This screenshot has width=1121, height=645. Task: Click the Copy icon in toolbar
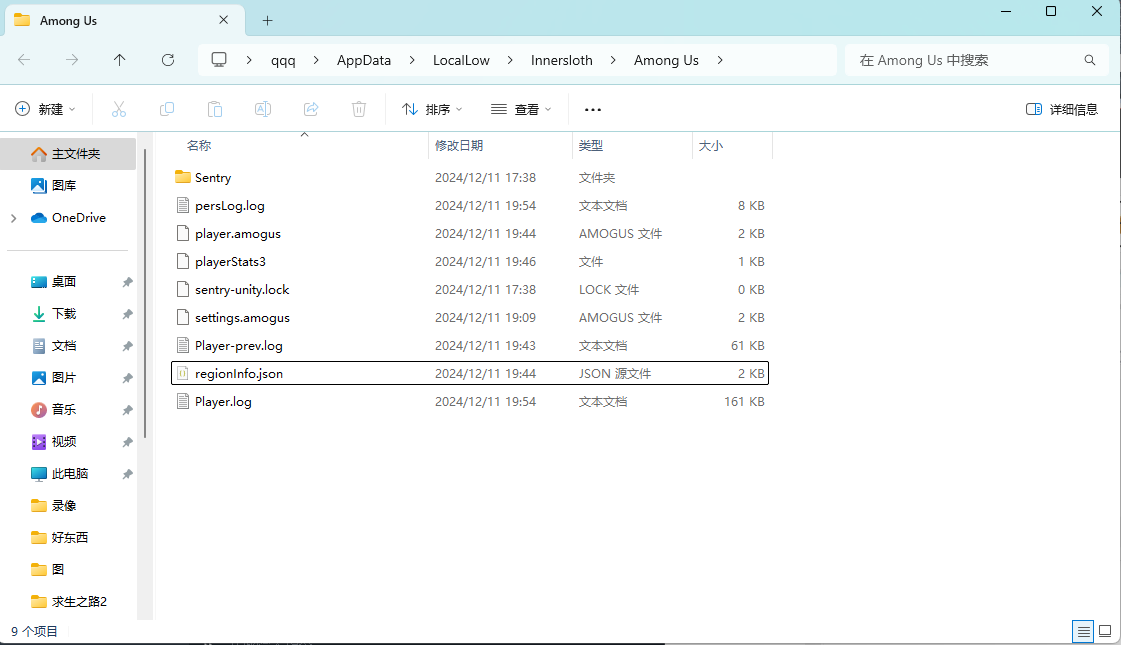coord(167,109)
